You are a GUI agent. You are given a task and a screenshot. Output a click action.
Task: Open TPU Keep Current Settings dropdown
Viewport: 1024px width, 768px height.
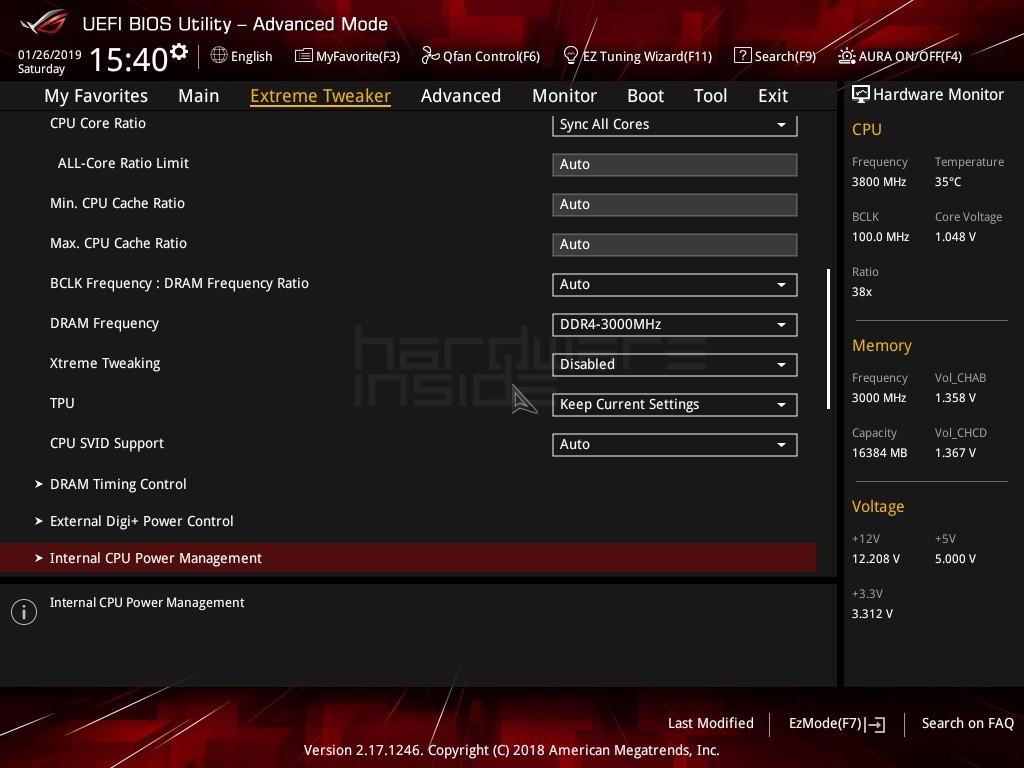(675, 405)
